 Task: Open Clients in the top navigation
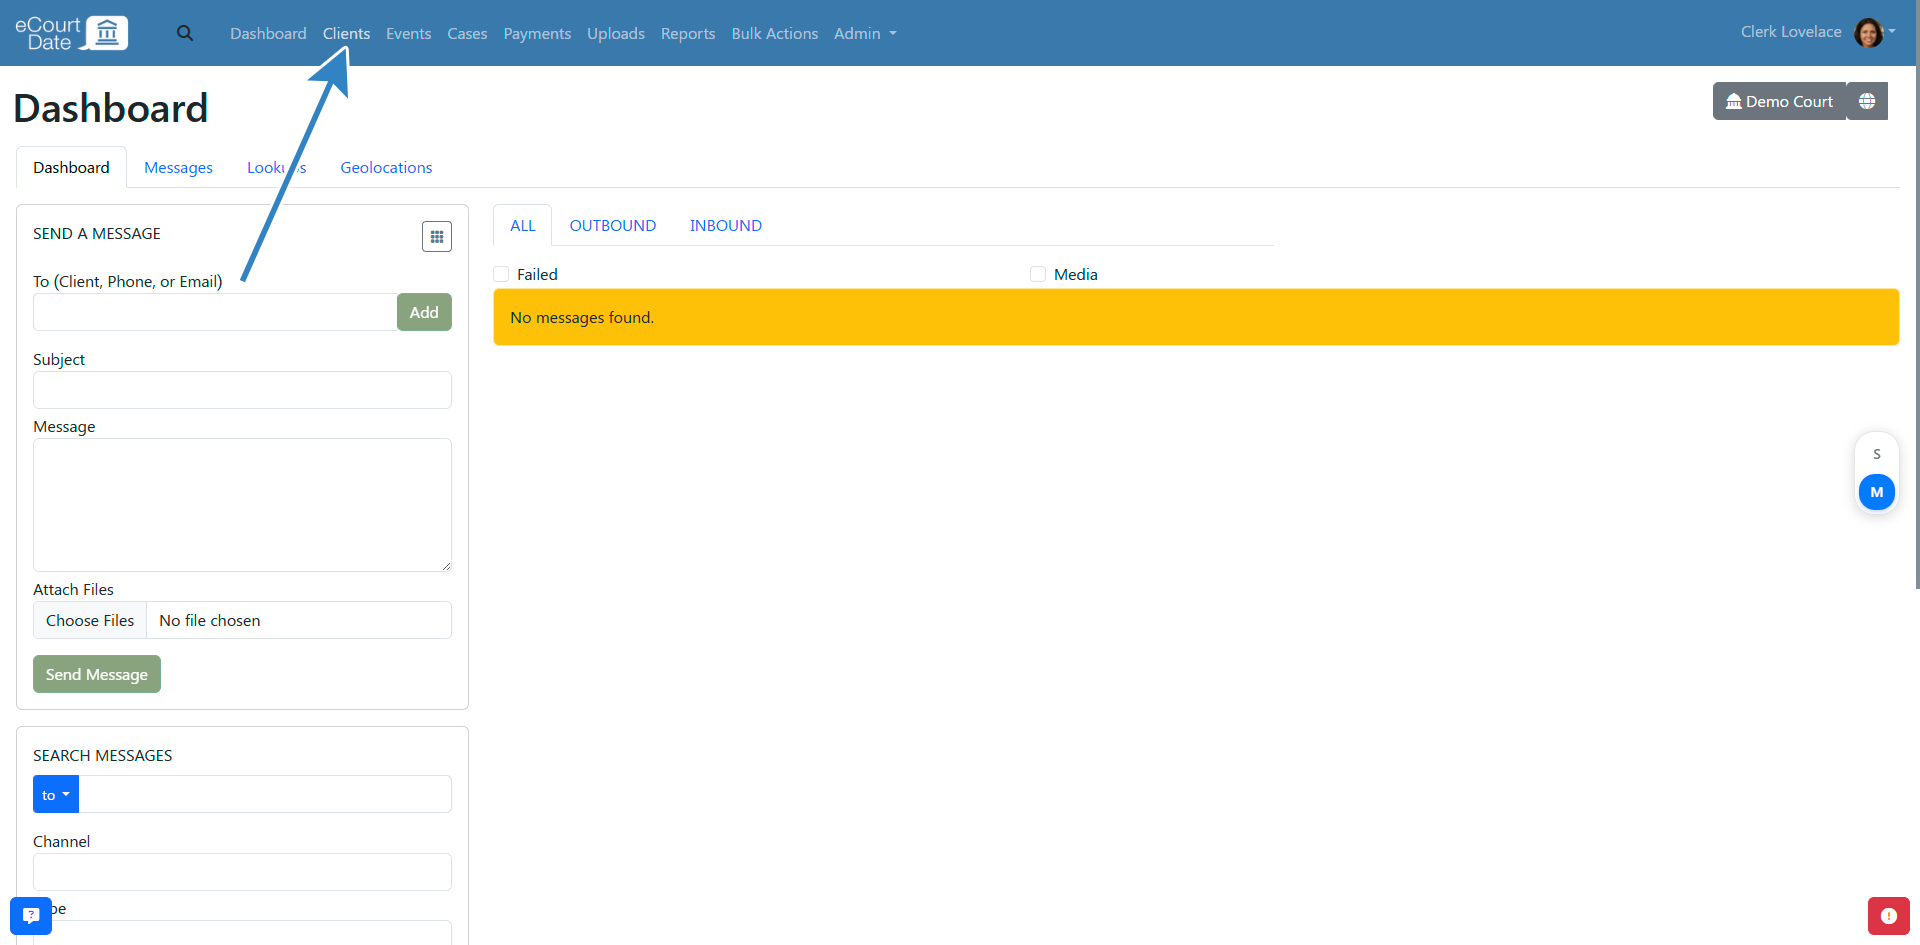[346, 33]
